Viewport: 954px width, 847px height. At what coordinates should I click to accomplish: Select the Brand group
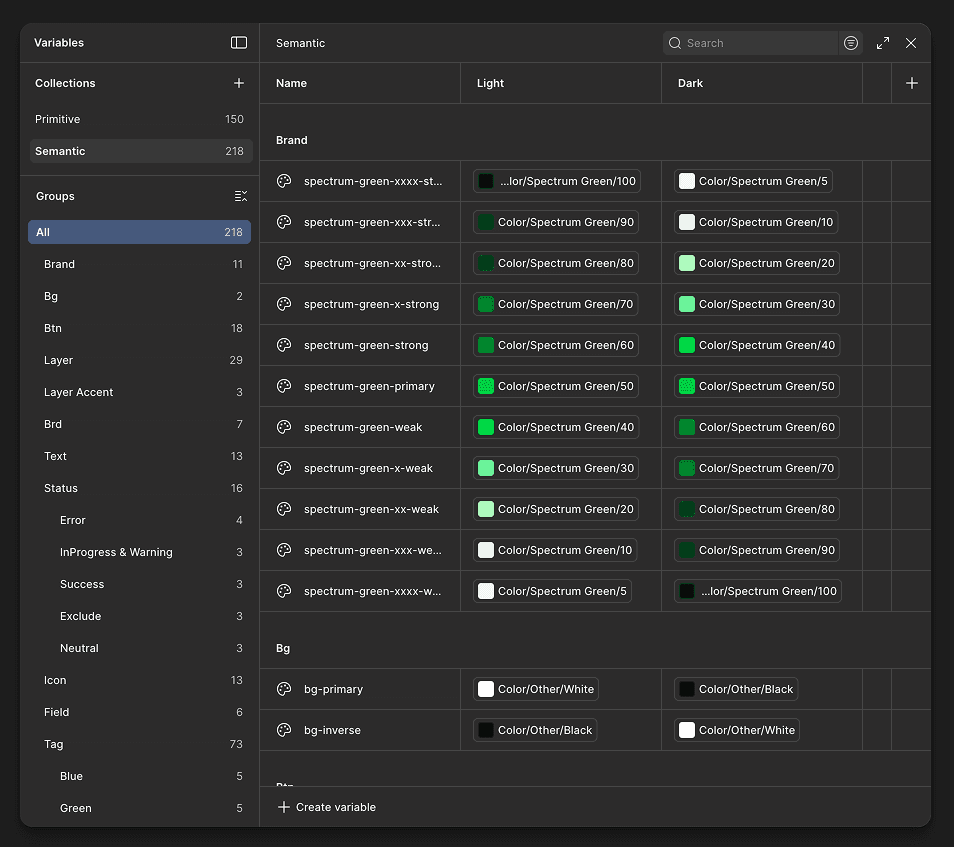coord(60,264)
